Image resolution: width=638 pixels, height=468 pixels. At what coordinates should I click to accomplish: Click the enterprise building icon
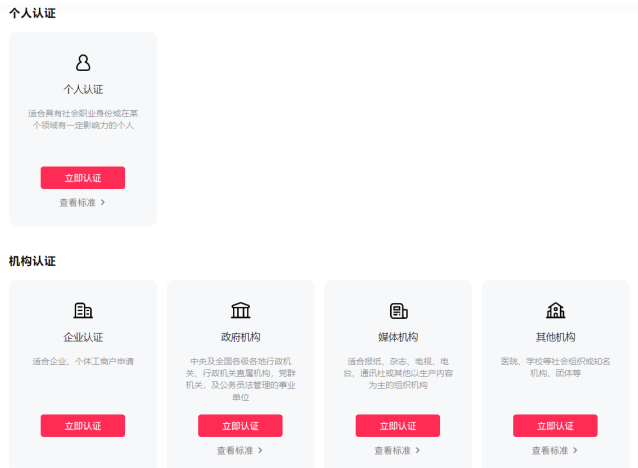83,311
